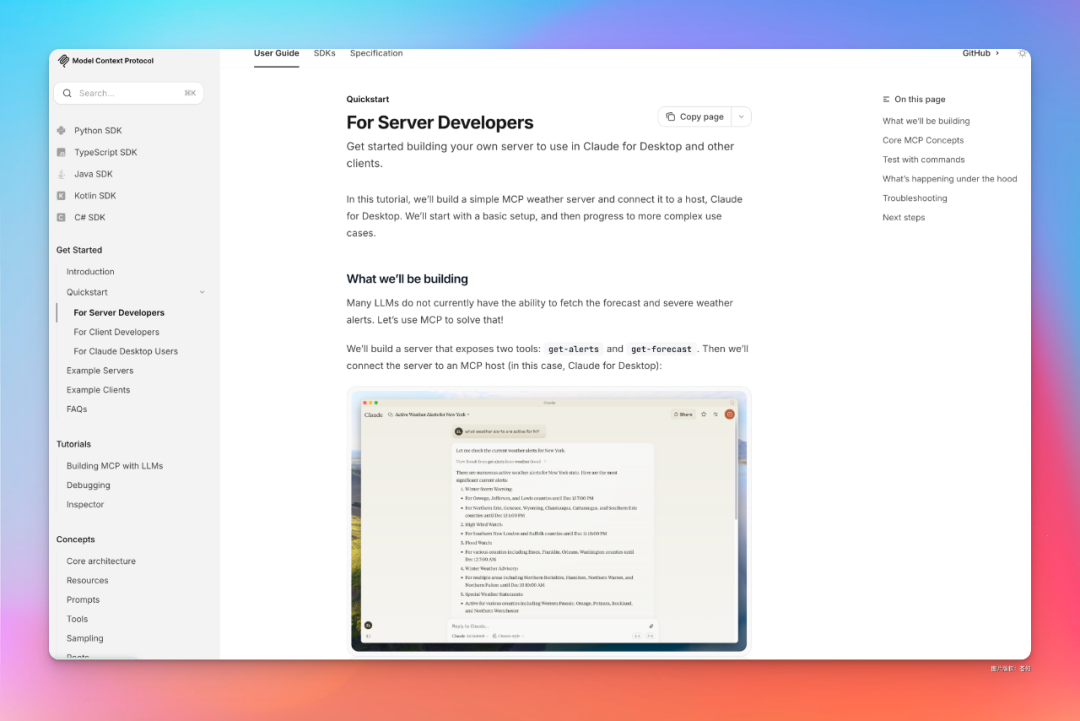This screenshot has height=721, width=1080.
Task: Click the For Server Developers page title
Action: 439,123
